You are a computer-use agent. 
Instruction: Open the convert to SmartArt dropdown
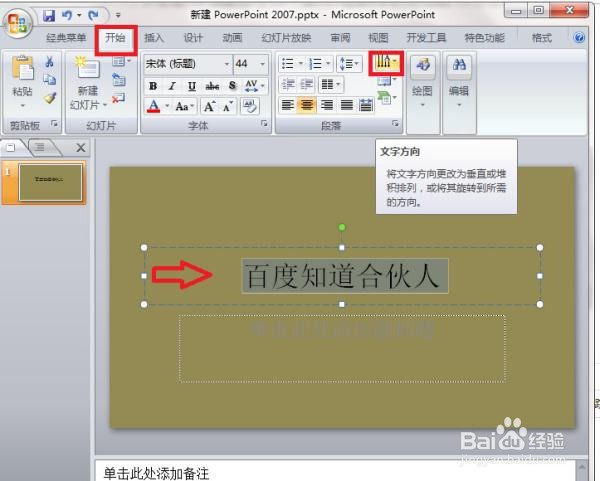(386, 98)
